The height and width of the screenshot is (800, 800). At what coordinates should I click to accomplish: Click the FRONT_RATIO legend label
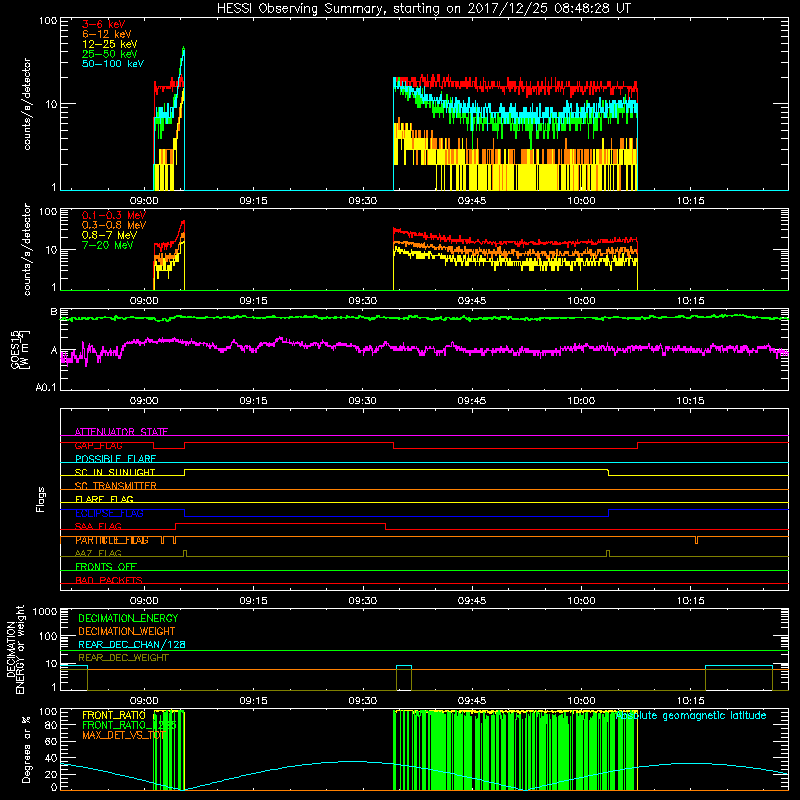[x=114, y=715]
